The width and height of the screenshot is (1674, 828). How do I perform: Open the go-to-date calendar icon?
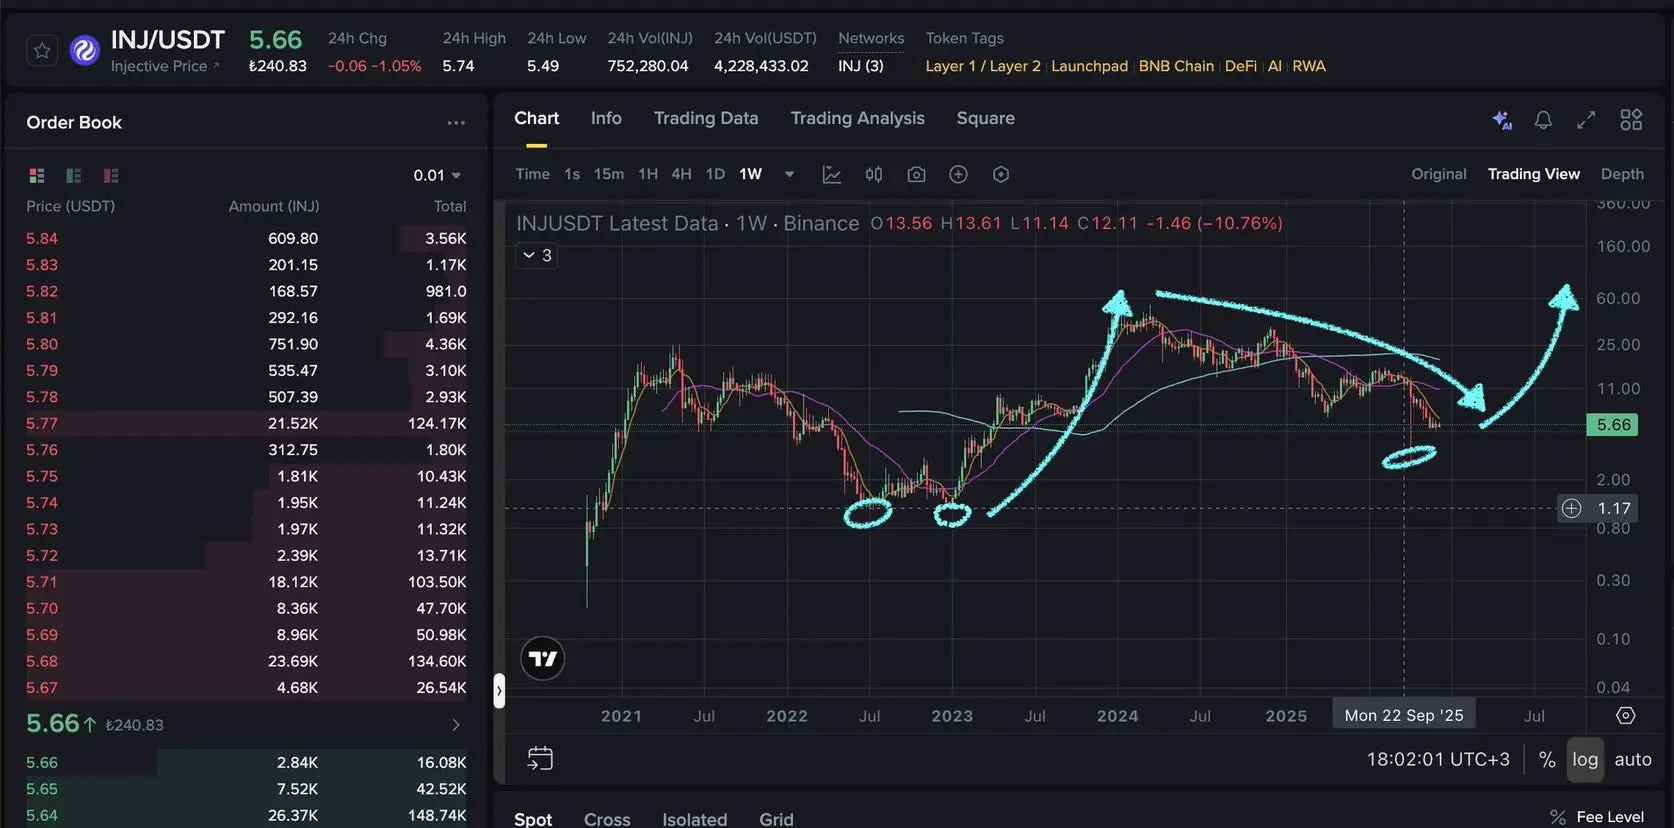pos(540,759)
